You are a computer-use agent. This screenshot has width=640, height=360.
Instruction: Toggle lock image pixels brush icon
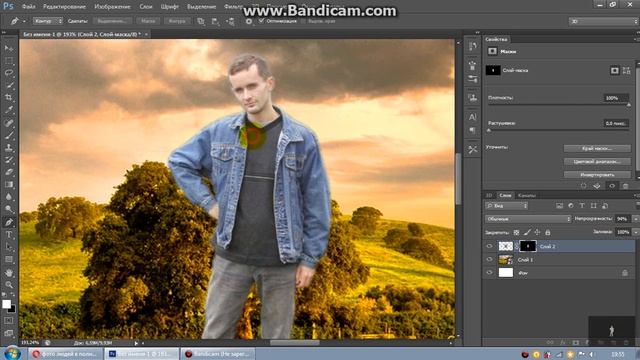527,232
